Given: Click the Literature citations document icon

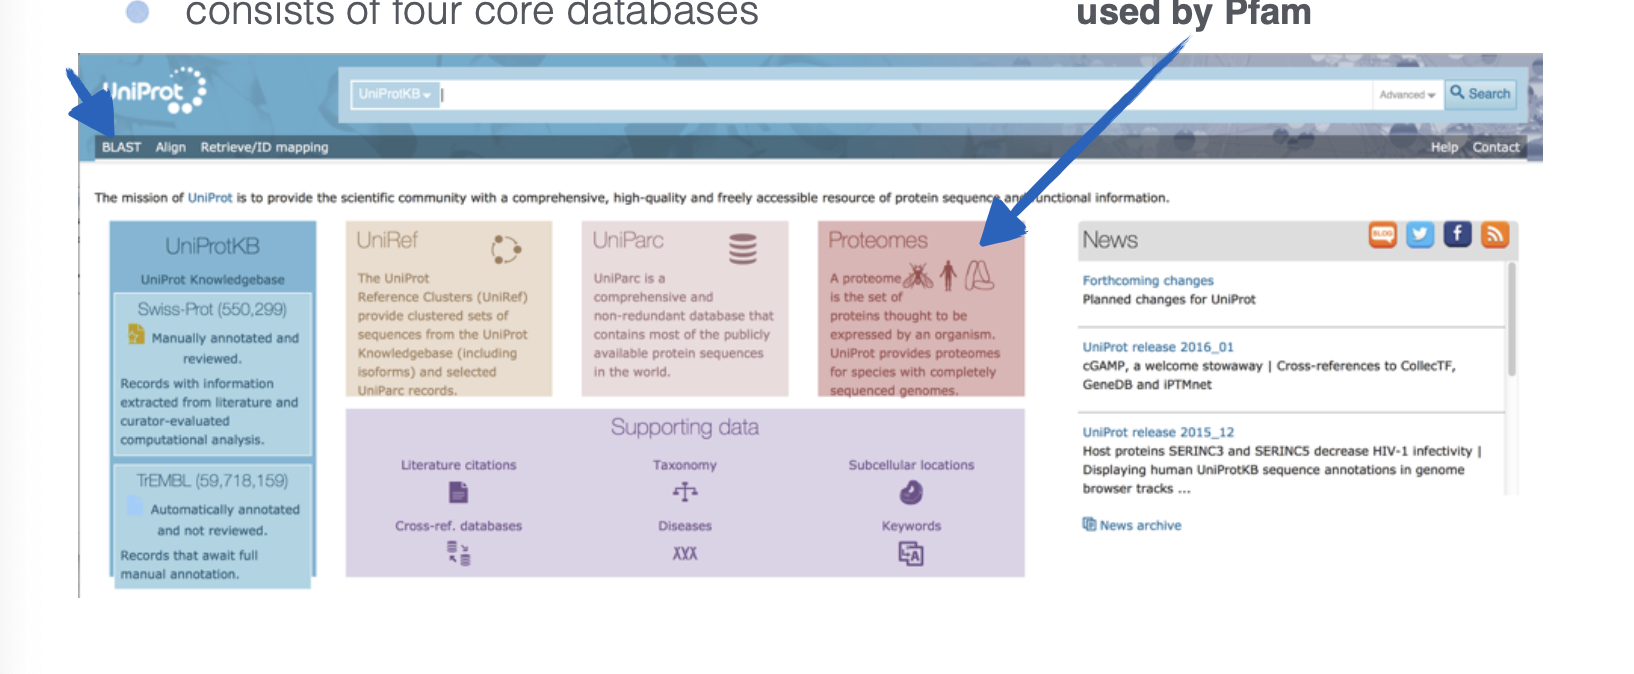Looking at the screenshot, I should [x=458, y=492].
